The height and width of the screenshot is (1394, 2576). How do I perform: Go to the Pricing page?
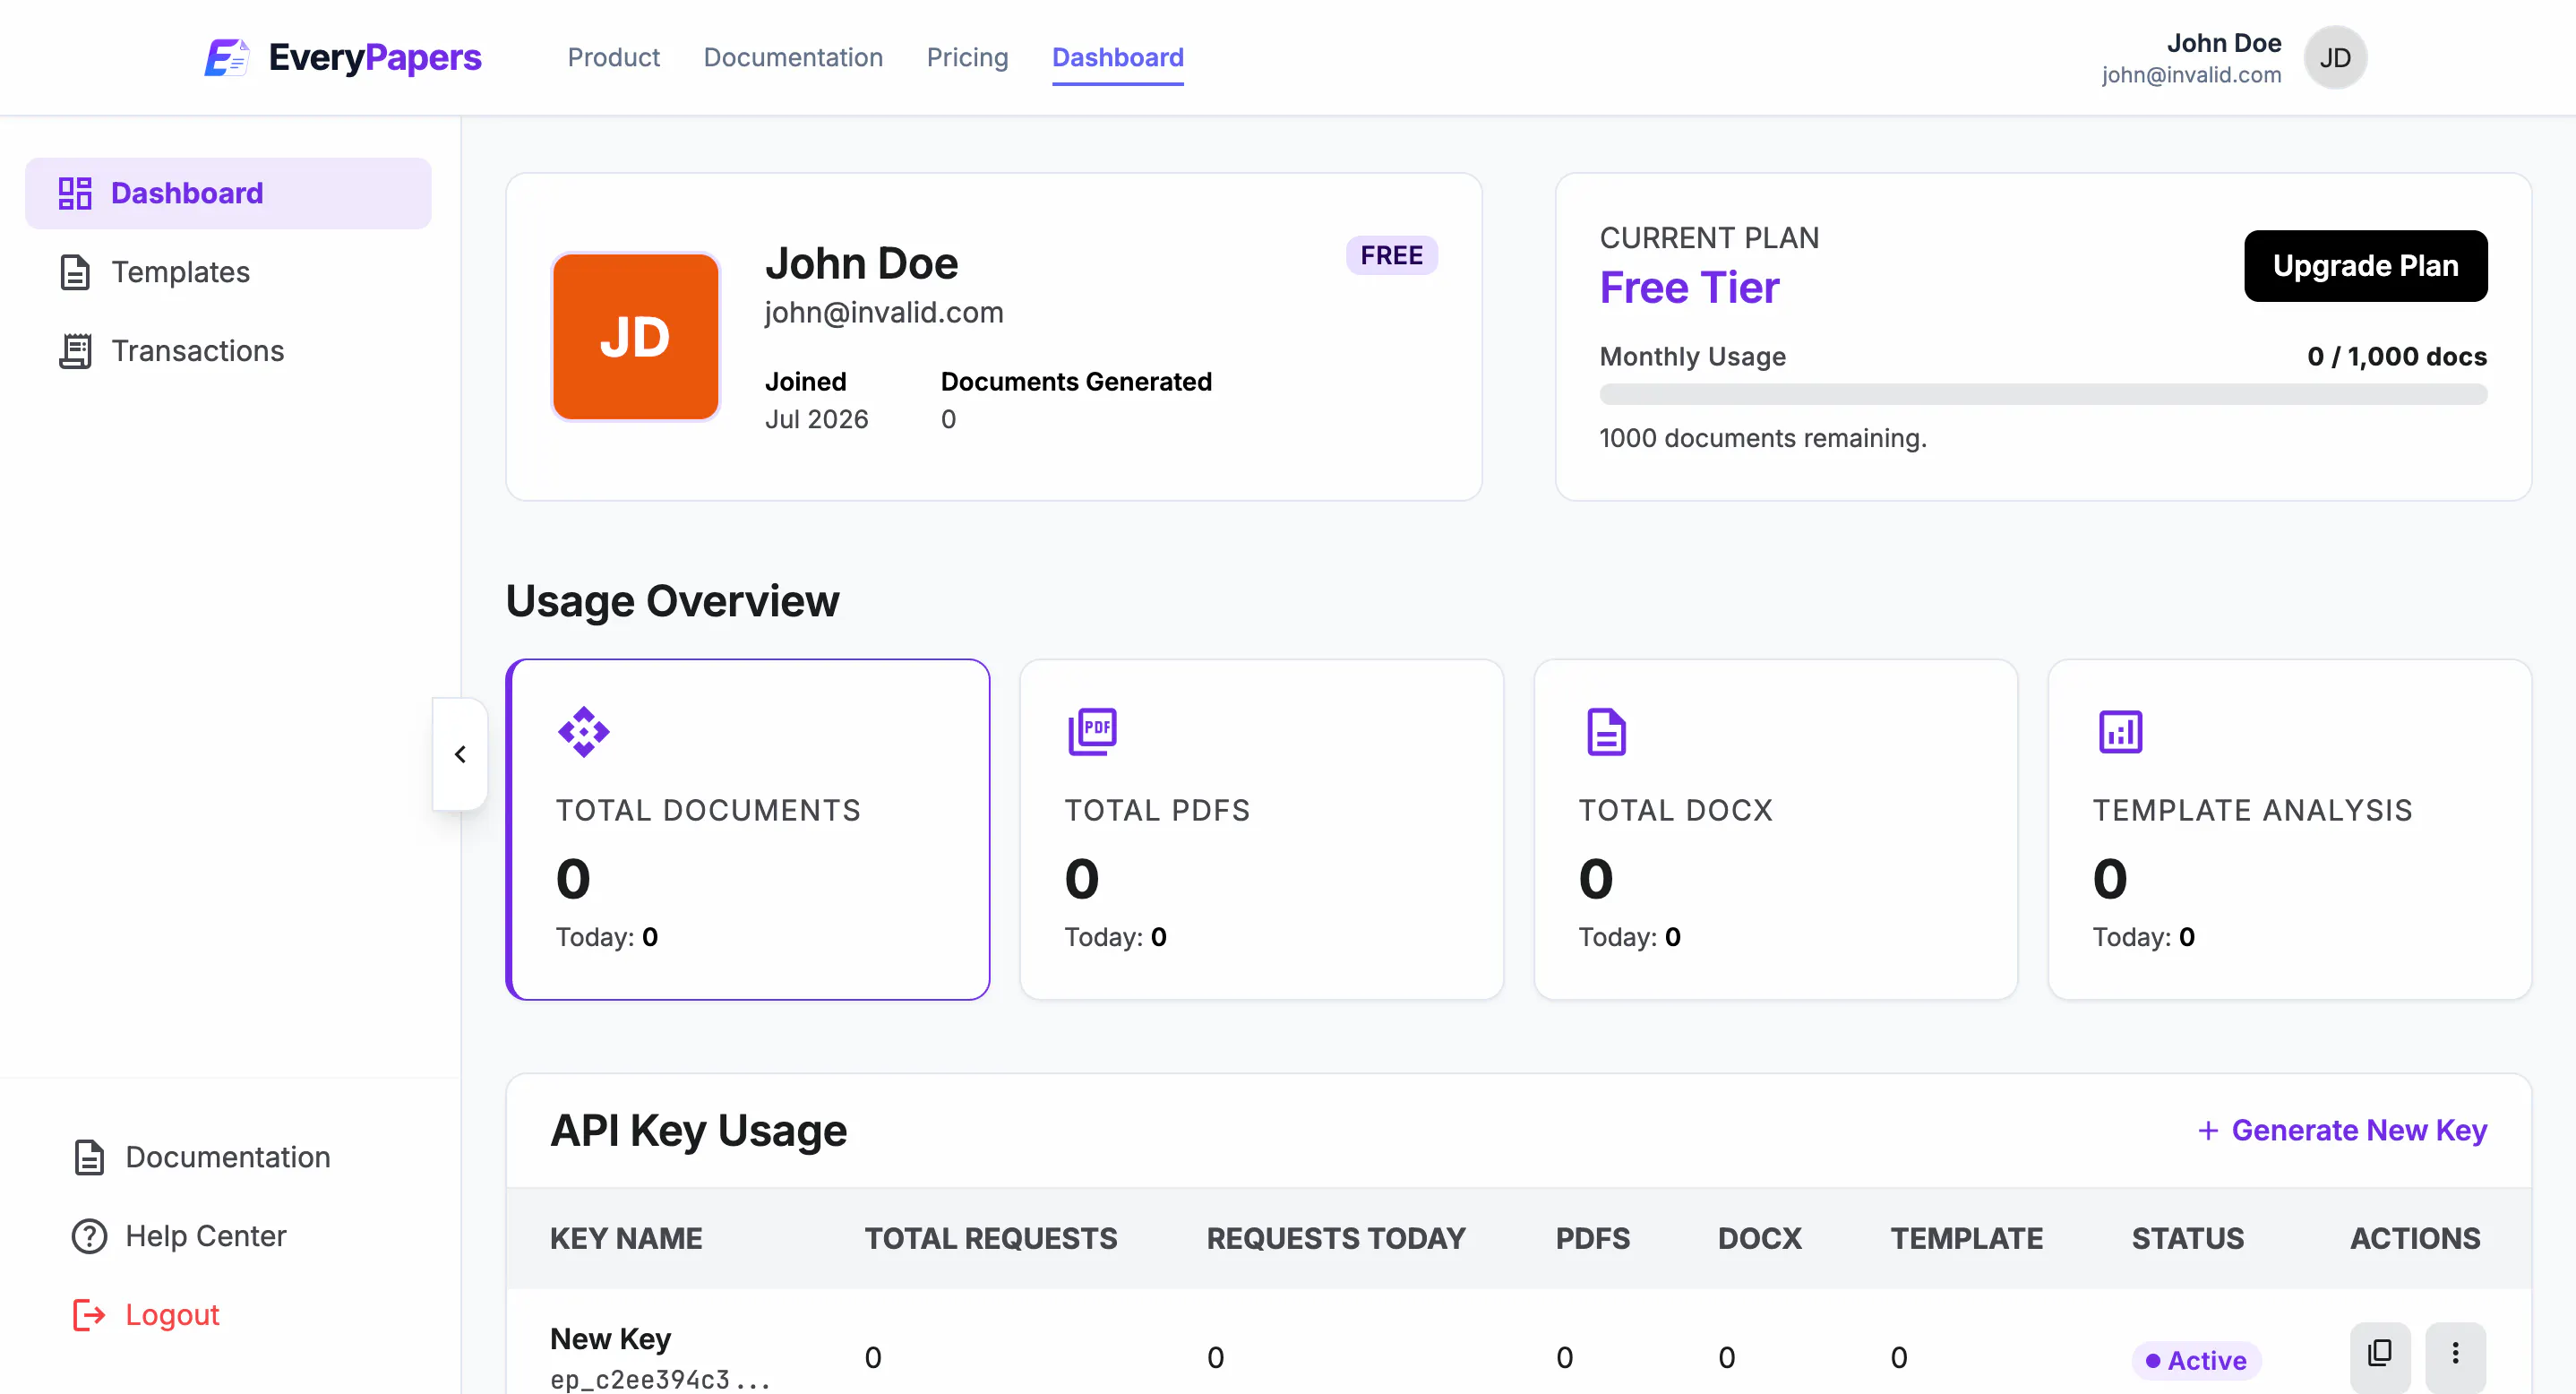pos(967,57)
